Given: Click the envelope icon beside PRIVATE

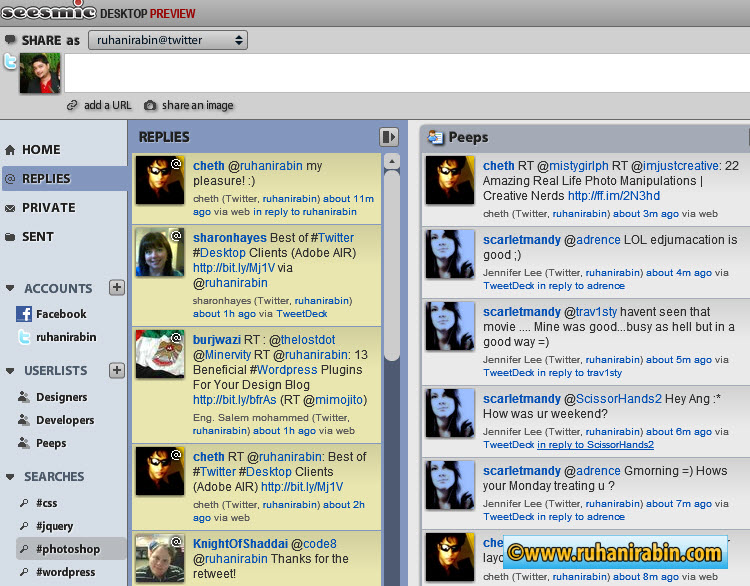Looking at the screenshot, I should (x=10, y=208).
